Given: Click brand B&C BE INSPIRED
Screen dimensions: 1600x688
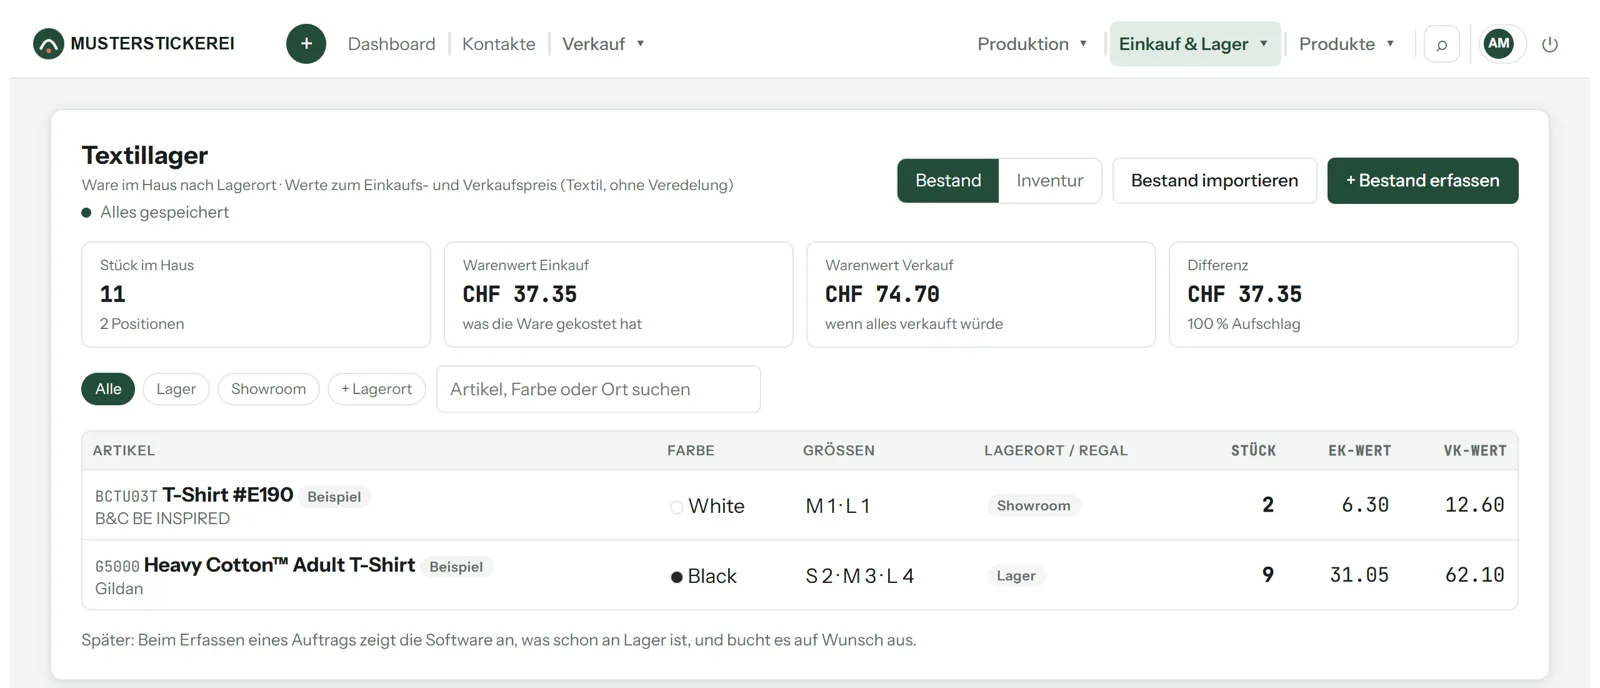Looking at the screenshot, I should [162, 519].
